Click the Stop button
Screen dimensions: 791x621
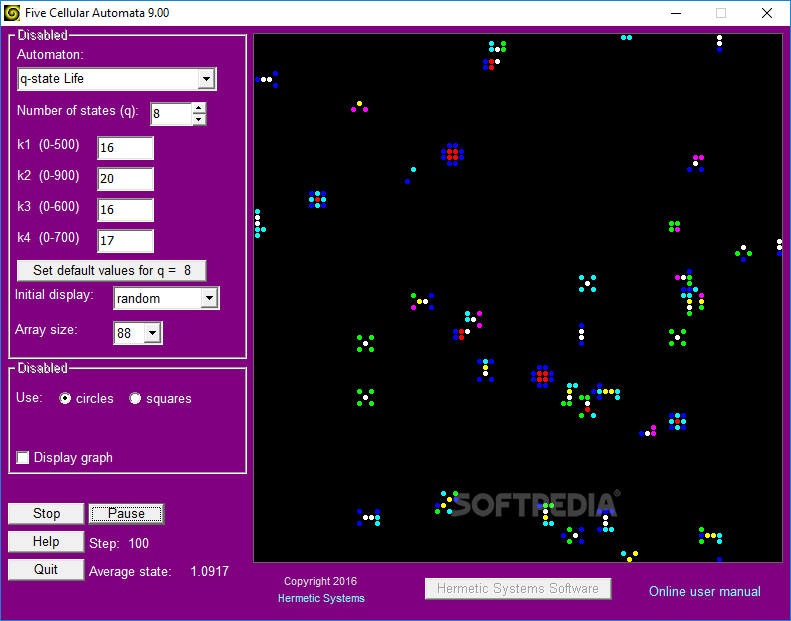46,514
